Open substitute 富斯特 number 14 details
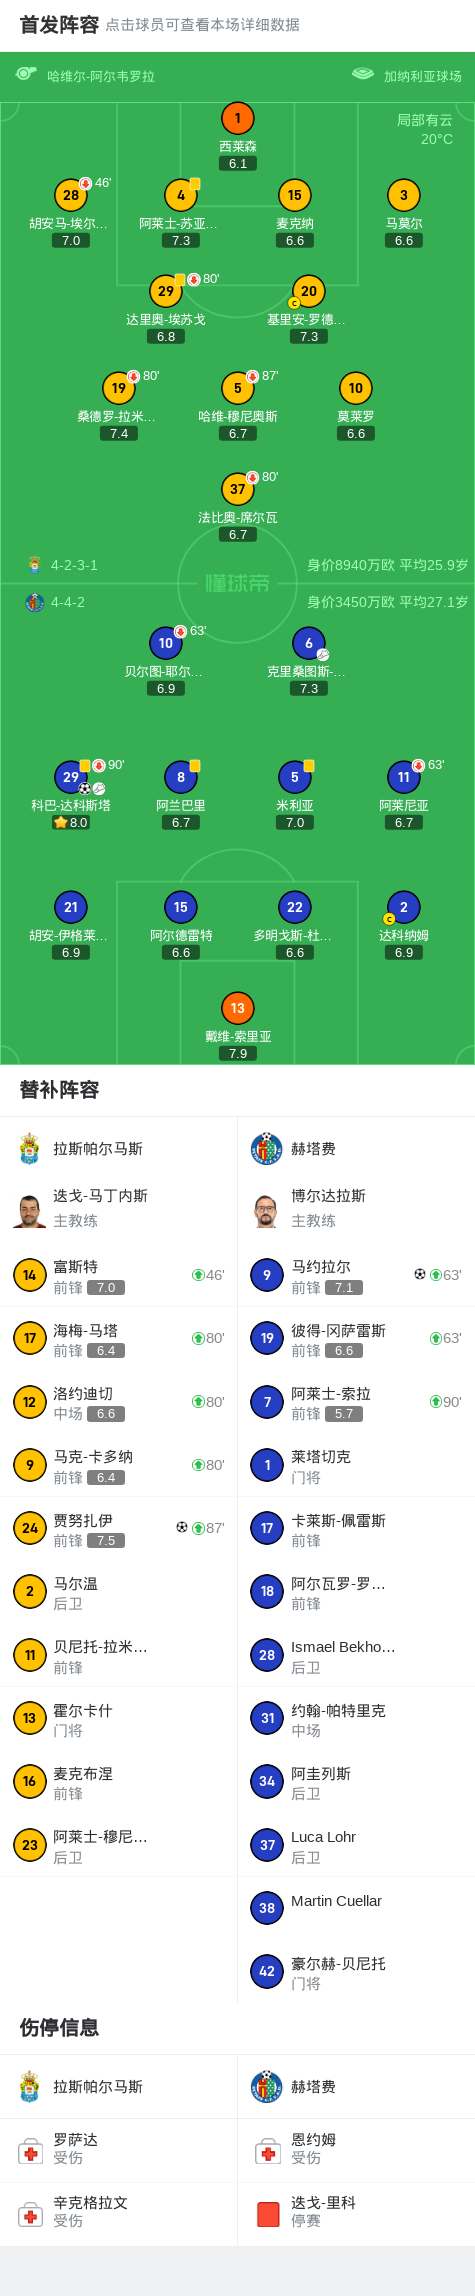This screenshot has width=475, height=2296. (x=119, y=1275)
